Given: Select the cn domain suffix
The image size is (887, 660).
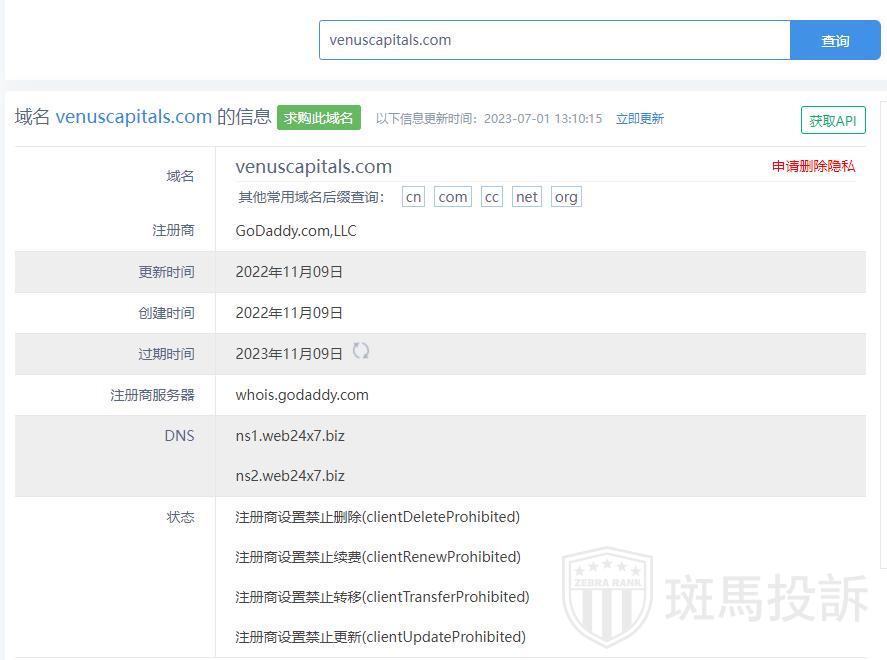Looking at the screenshot, I should [x=413, y=197].
